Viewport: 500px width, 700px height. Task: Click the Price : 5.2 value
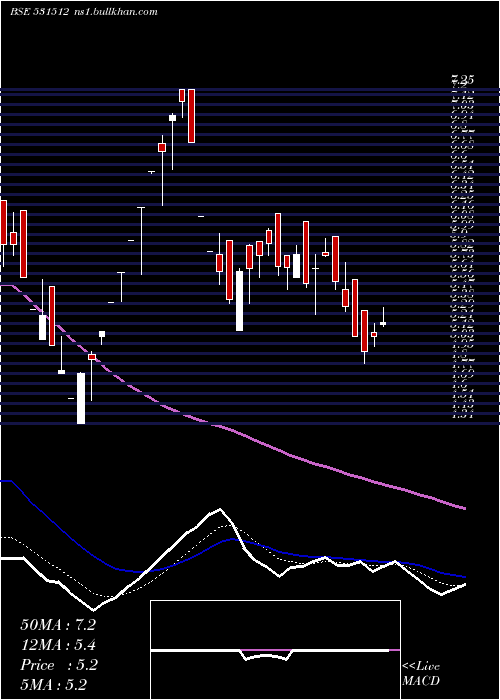click(x=59, y=665)
